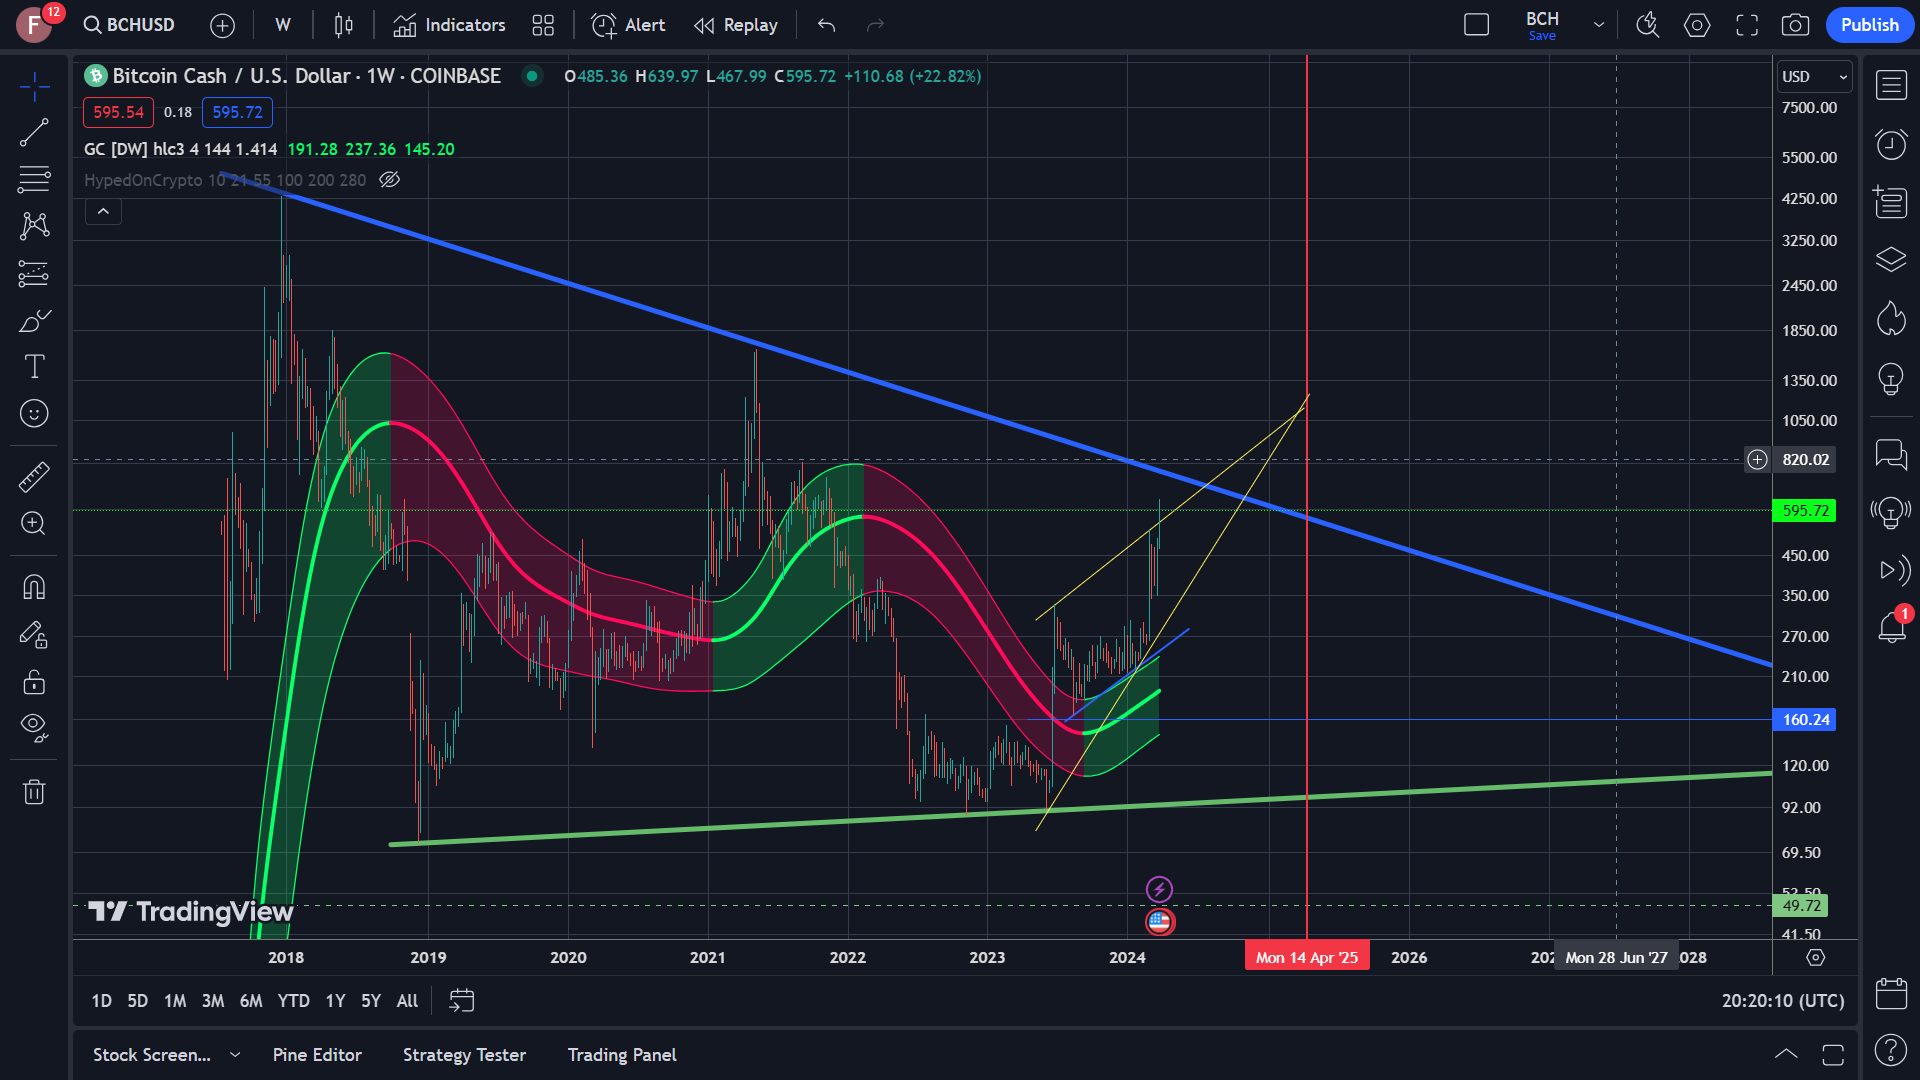Publish the chart idea

point(1869,25)
